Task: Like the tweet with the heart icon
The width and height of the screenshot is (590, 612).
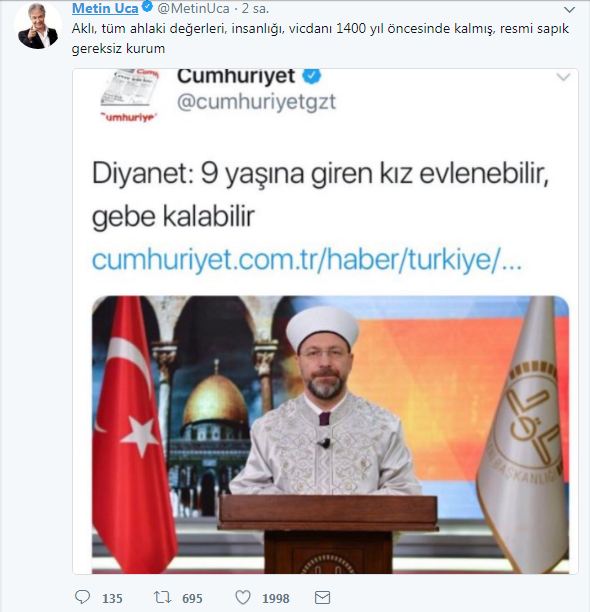Action: click(x=243, y=597)
